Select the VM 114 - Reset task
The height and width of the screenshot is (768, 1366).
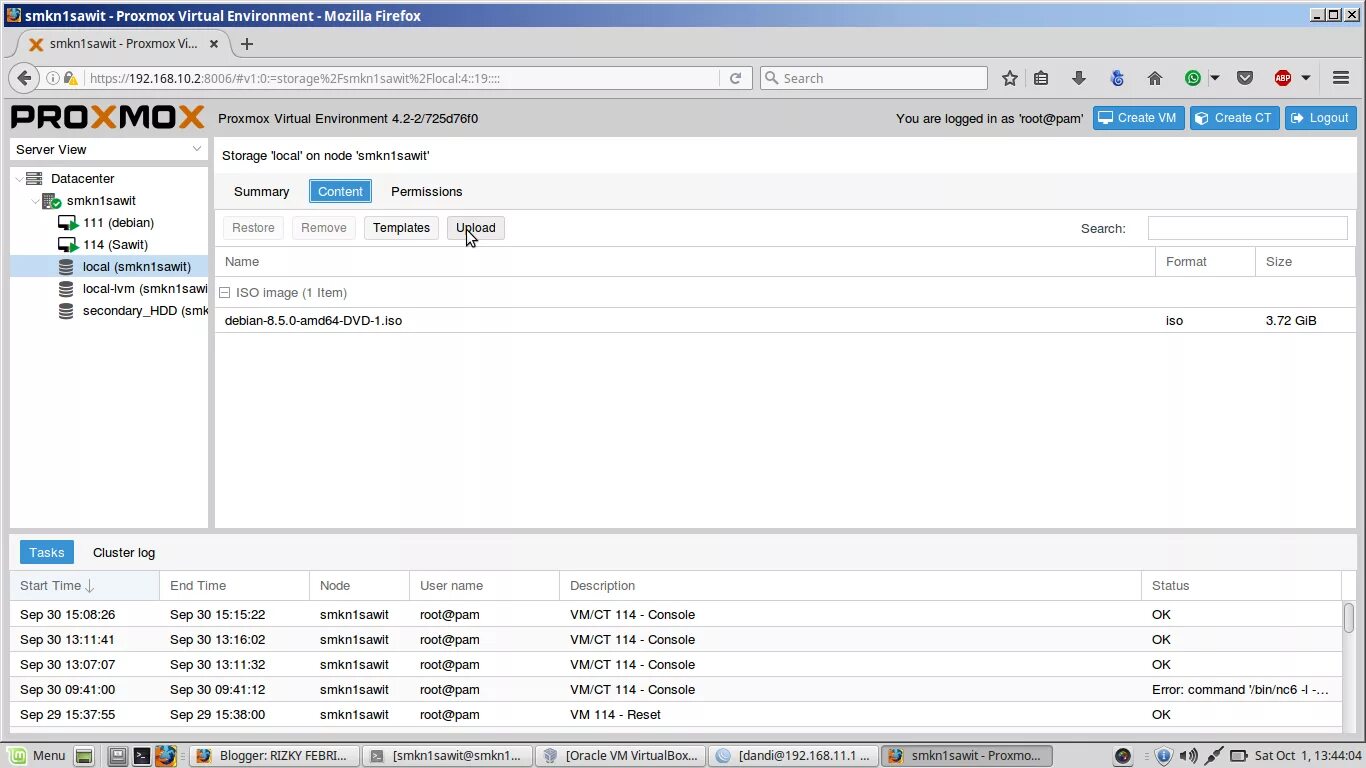(x=676, y=714)
